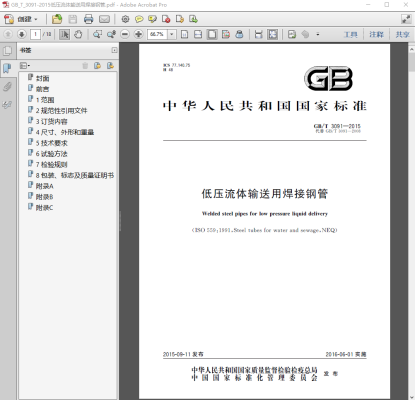
Task: Click the plus zoom in button
Action: click(139, 34)
